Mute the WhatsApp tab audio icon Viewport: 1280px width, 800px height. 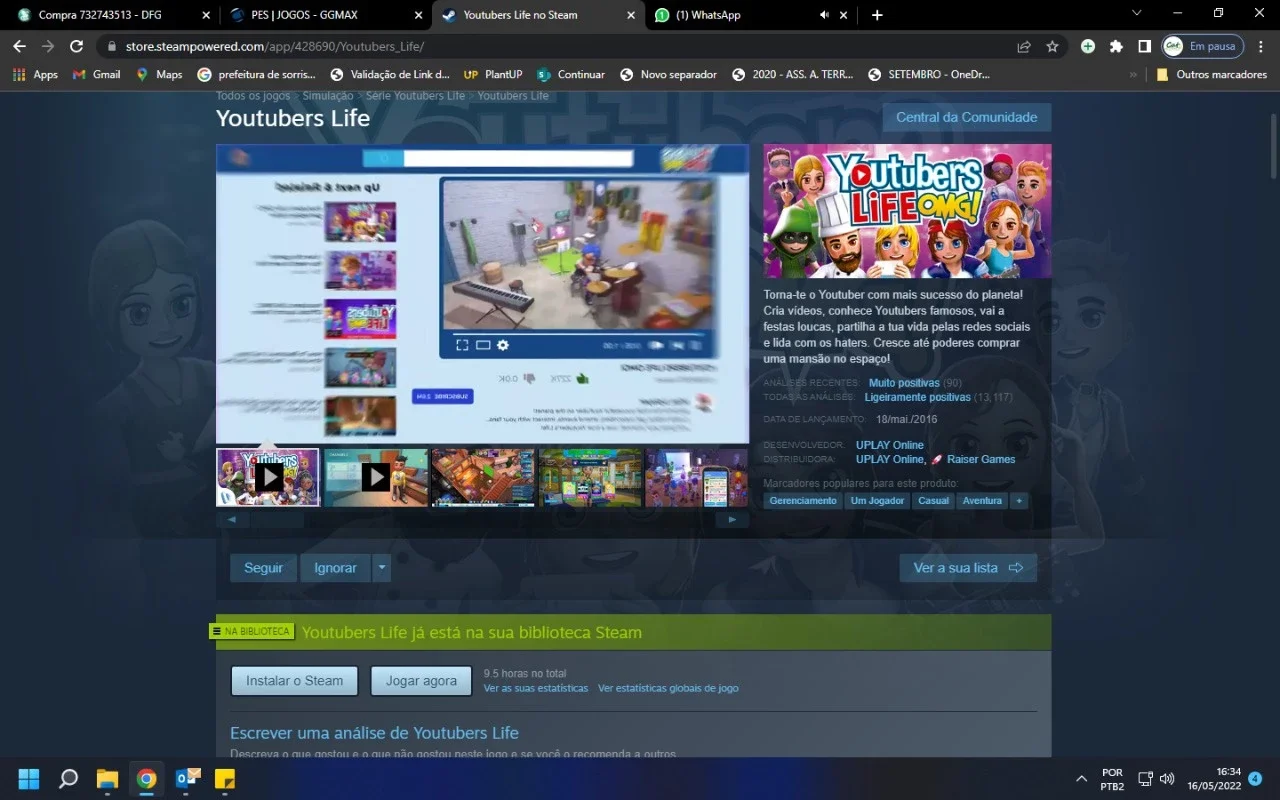coord(824,15)
